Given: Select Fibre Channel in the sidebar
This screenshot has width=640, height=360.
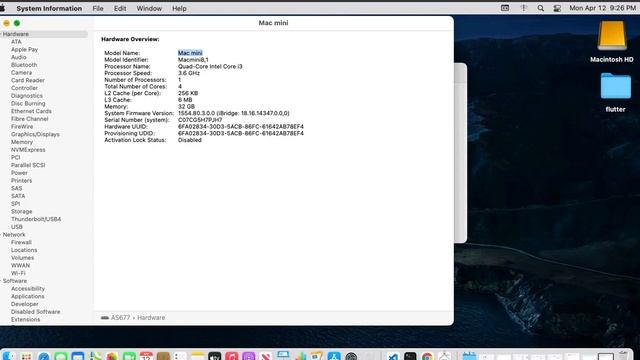Looking at the screenshot, I should [30, 119].
